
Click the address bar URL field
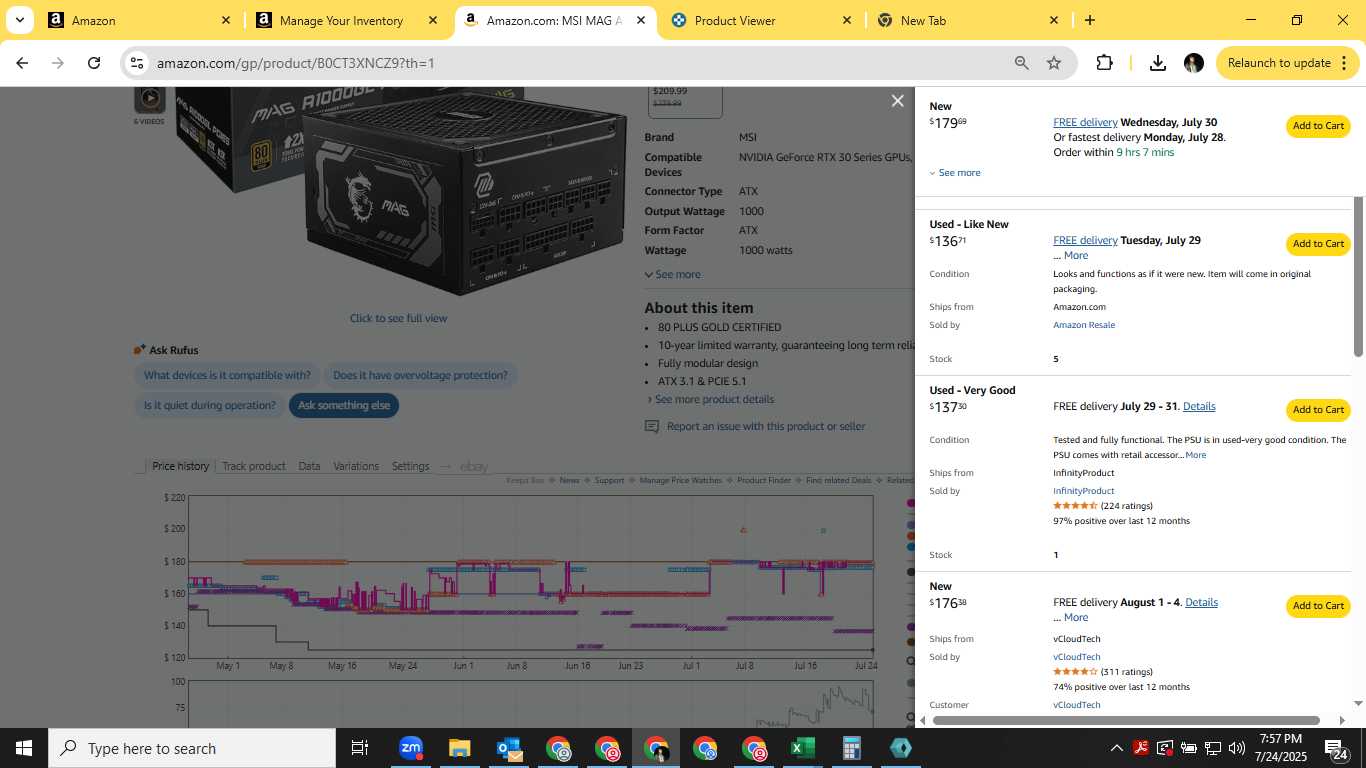point(580,63)
